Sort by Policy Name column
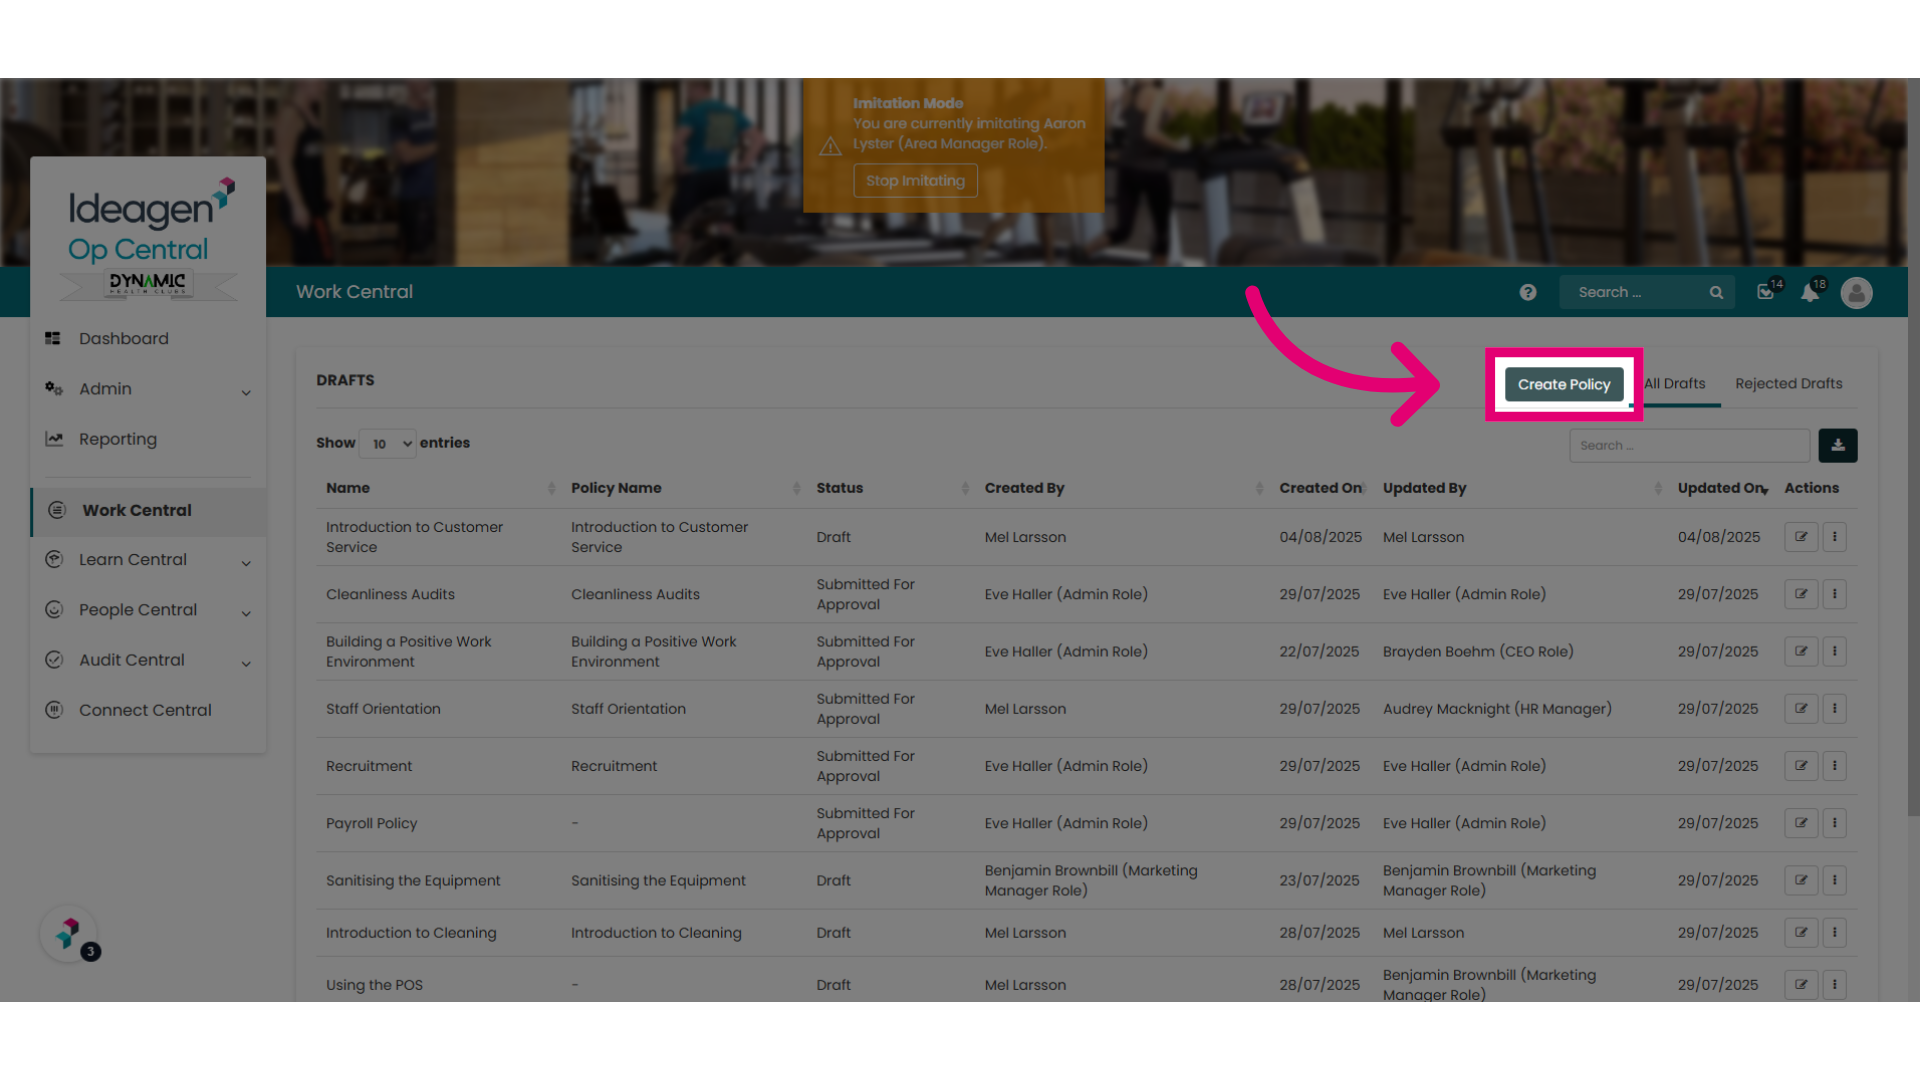 click(686, 488)
